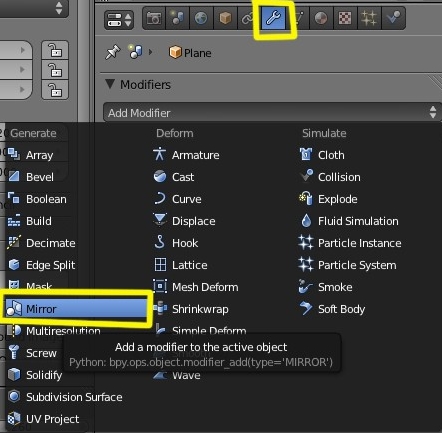This screenshot has height=433, width=442.
Task: Choose the Wave modifier
Action: (177, 375)
